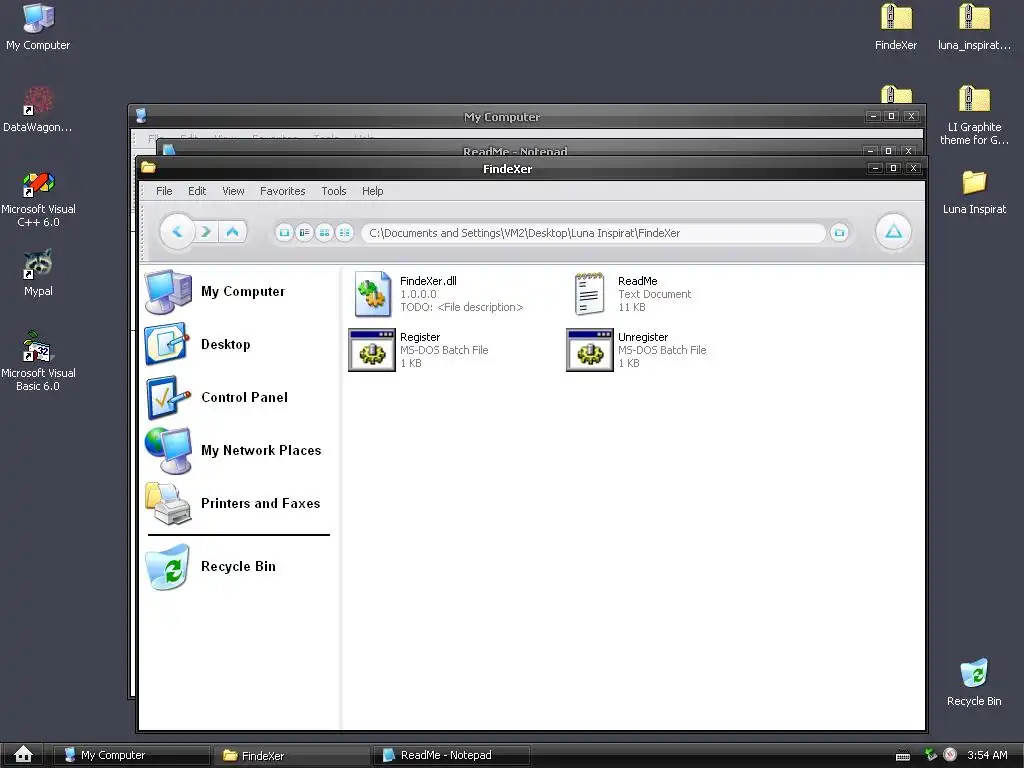The height and width of the screenshot is (768, 1024).
Task: Click the second view-mode toolbar icon
Action: click(x=304, y=232)
